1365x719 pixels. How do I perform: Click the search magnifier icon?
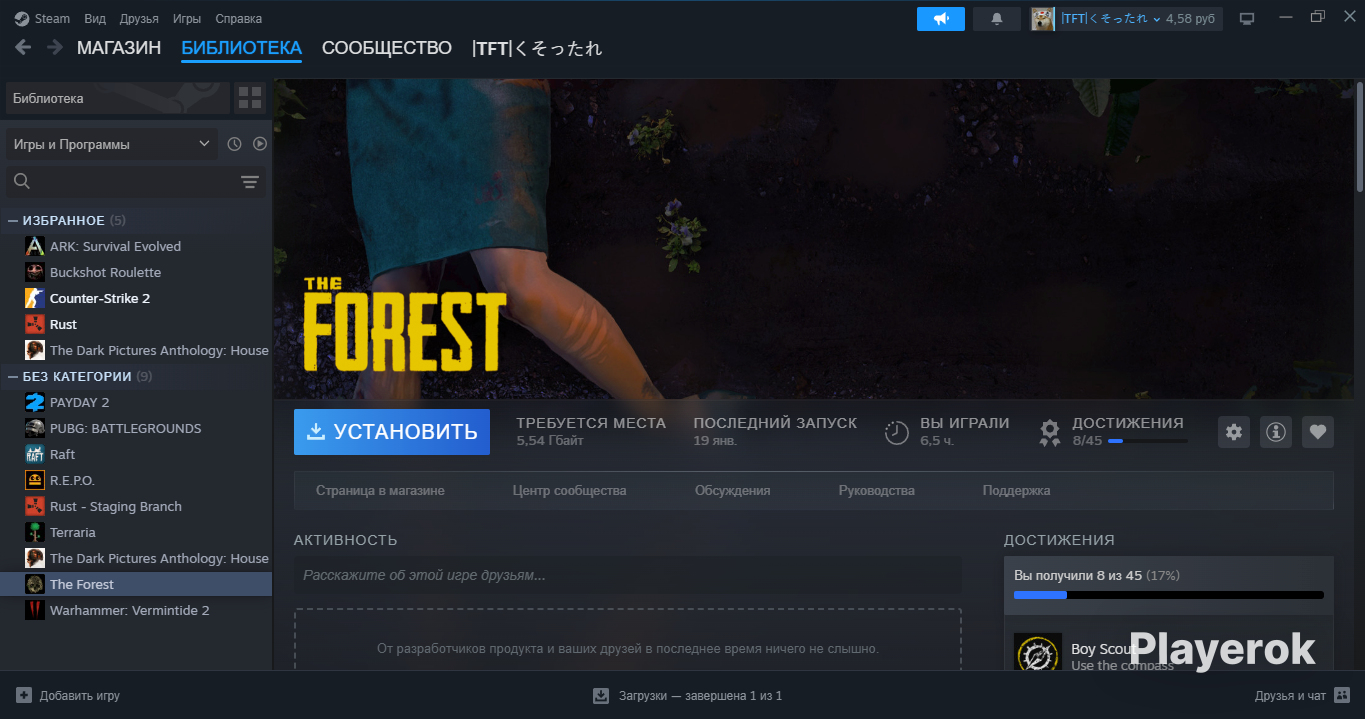[22, 181]
